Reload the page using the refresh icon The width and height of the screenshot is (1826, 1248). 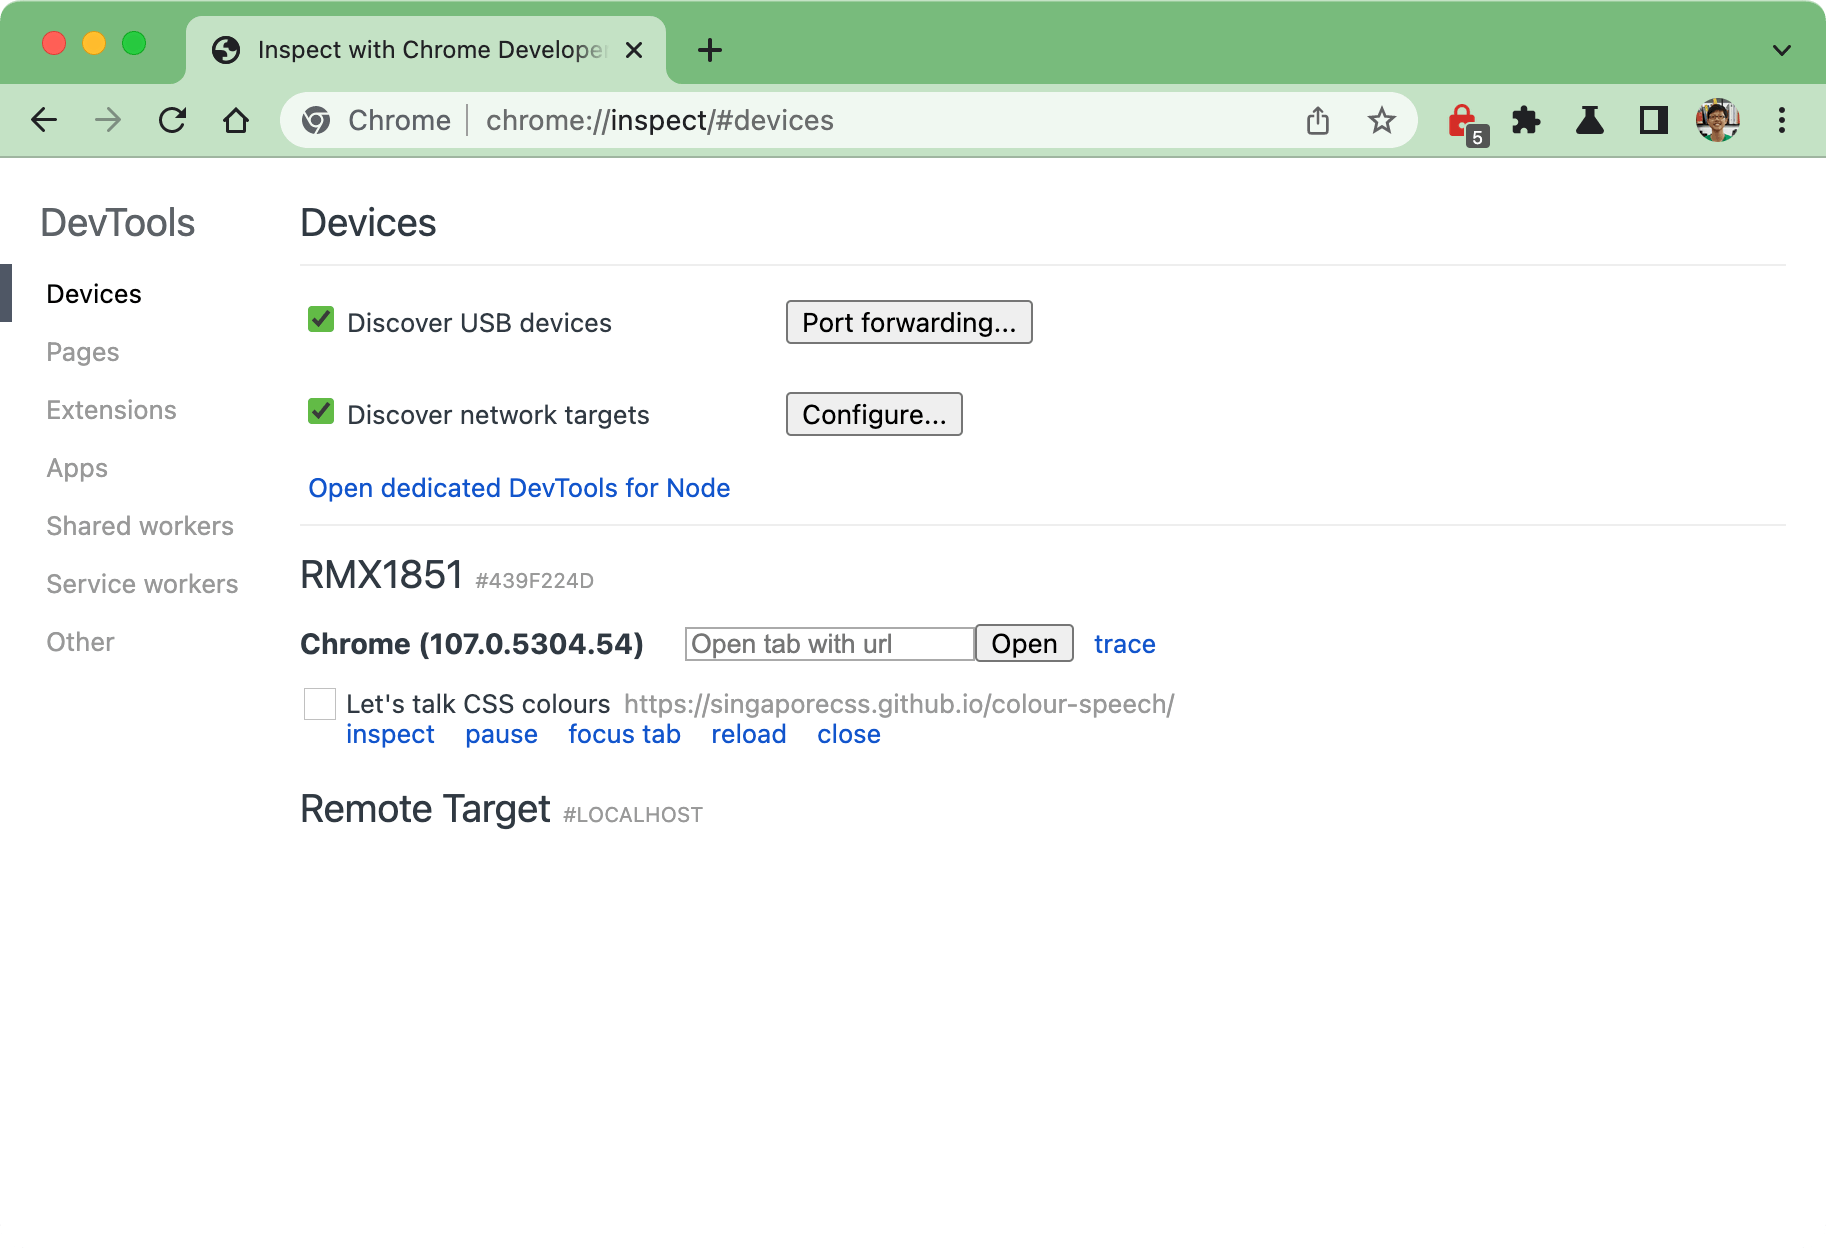(x=172, y=119)
